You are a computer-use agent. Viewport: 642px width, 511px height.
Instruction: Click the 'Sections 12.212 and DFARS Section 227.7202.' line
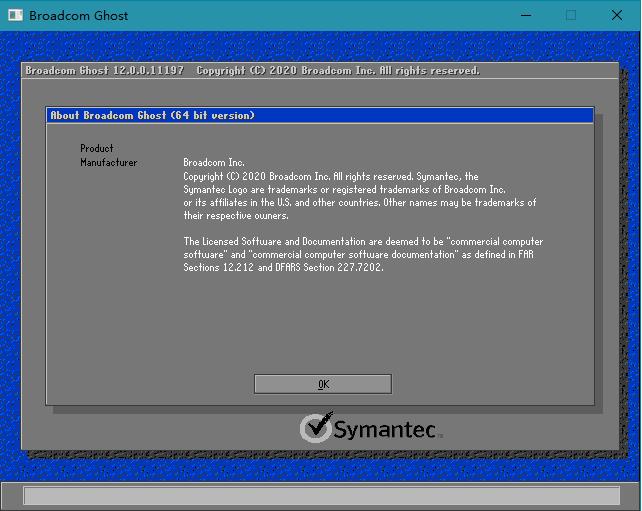[x=283, y=267]
